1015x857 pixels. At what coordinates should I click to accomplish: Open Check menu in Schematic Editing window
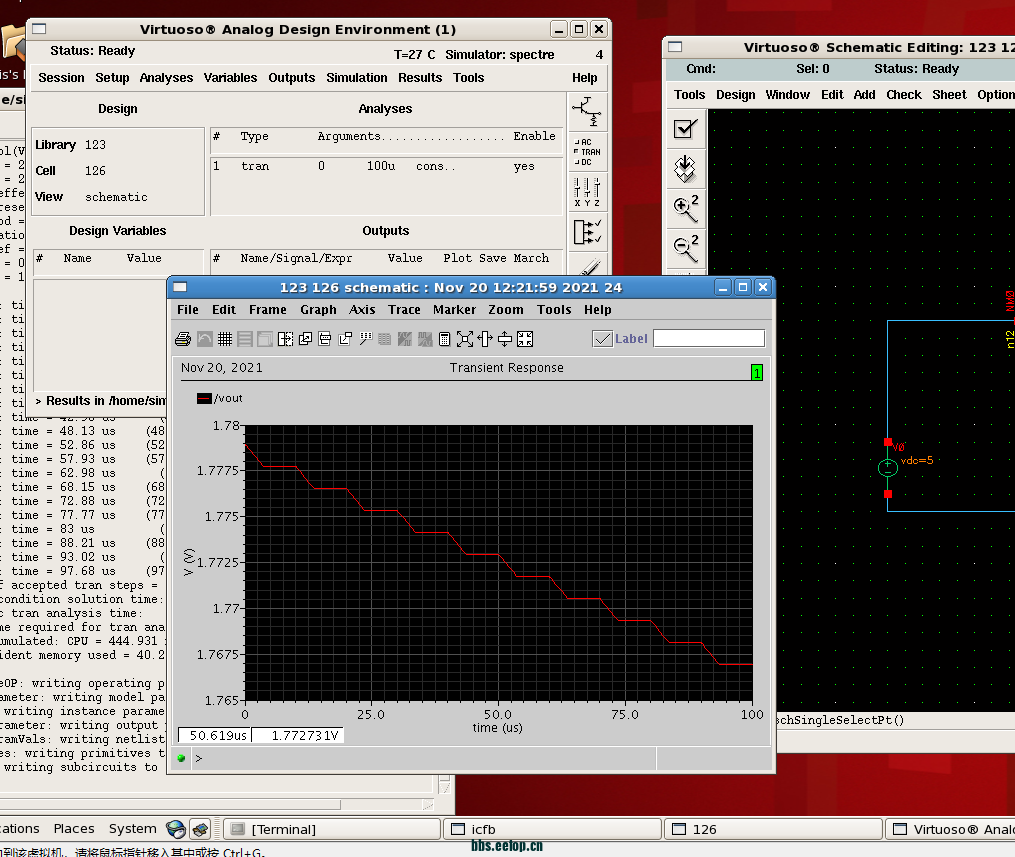coord(904,95)
